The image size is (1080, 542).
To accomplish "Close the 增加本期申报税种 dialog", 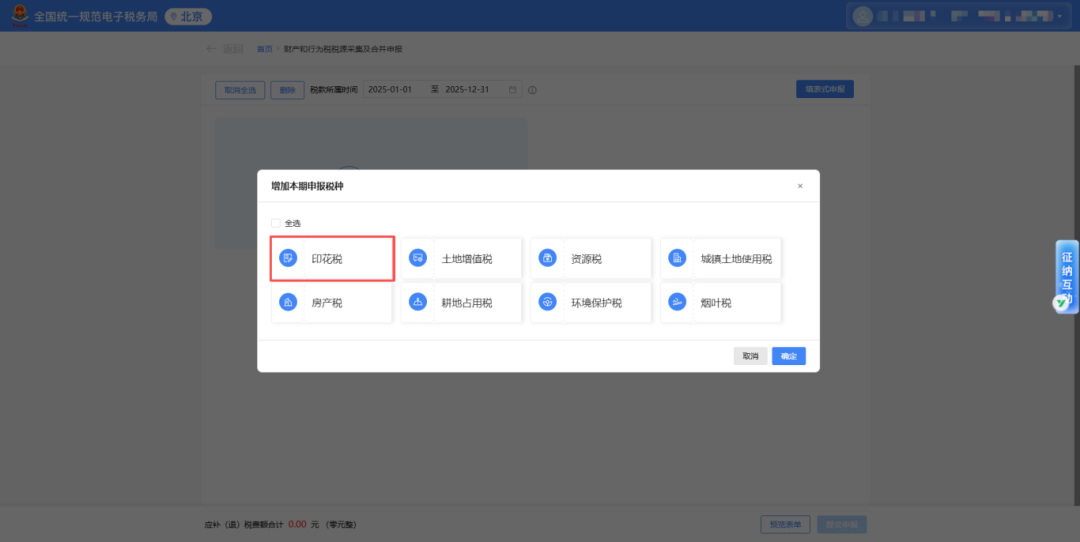I will (799, 186).
